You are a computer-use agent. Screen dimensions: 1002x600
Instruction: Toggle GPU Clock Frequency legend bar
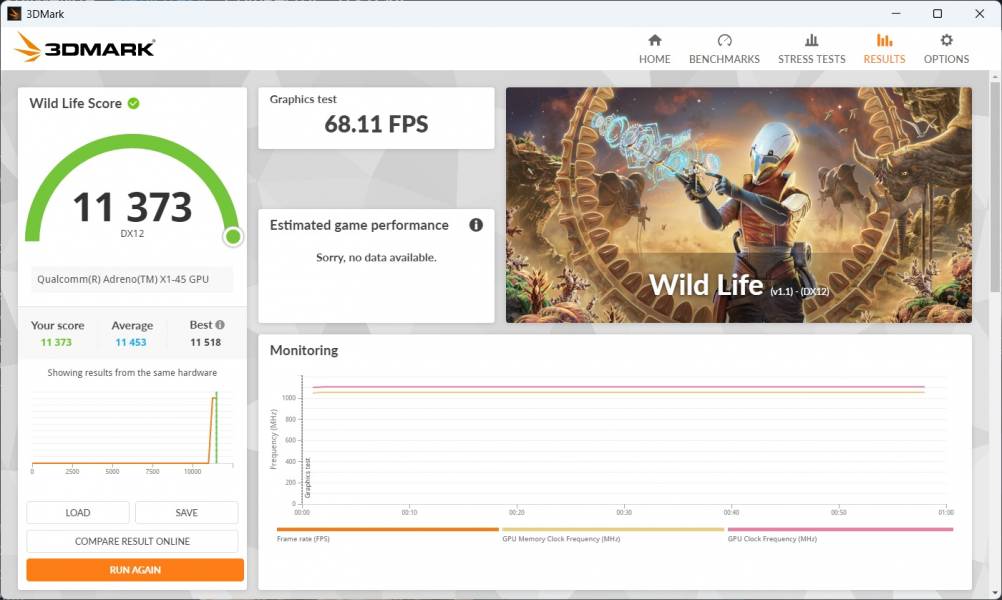click(840, 529)
